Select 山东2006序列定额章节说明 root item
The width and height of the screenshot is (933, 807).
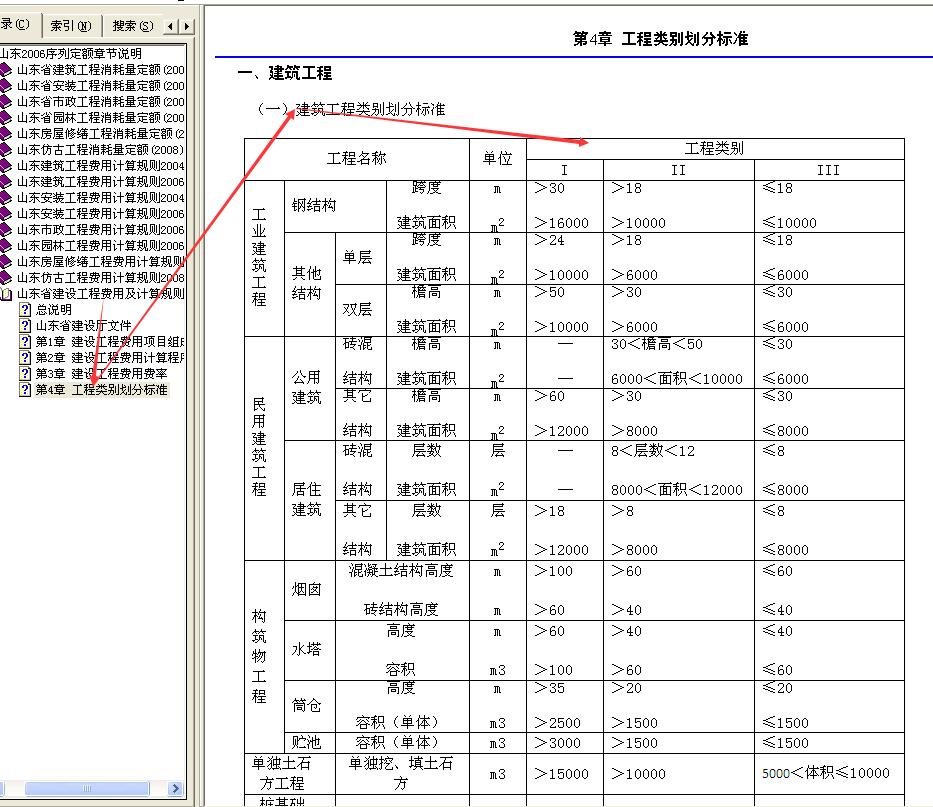(71, 54)
